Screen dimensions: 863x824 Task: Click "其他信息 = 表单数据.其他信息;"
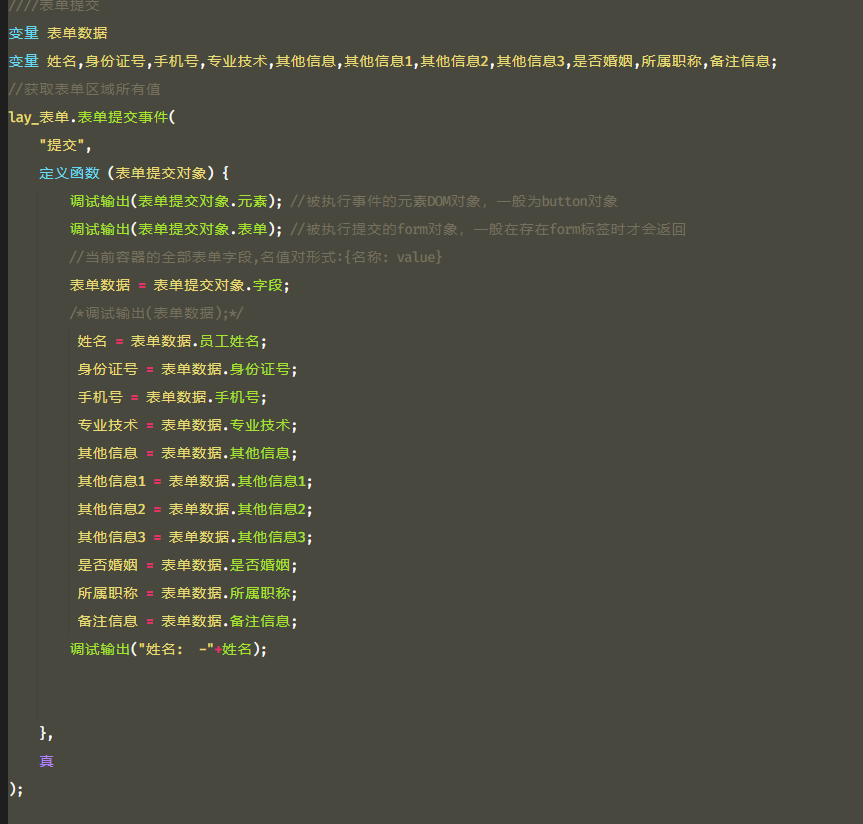[x=187, y=454]
